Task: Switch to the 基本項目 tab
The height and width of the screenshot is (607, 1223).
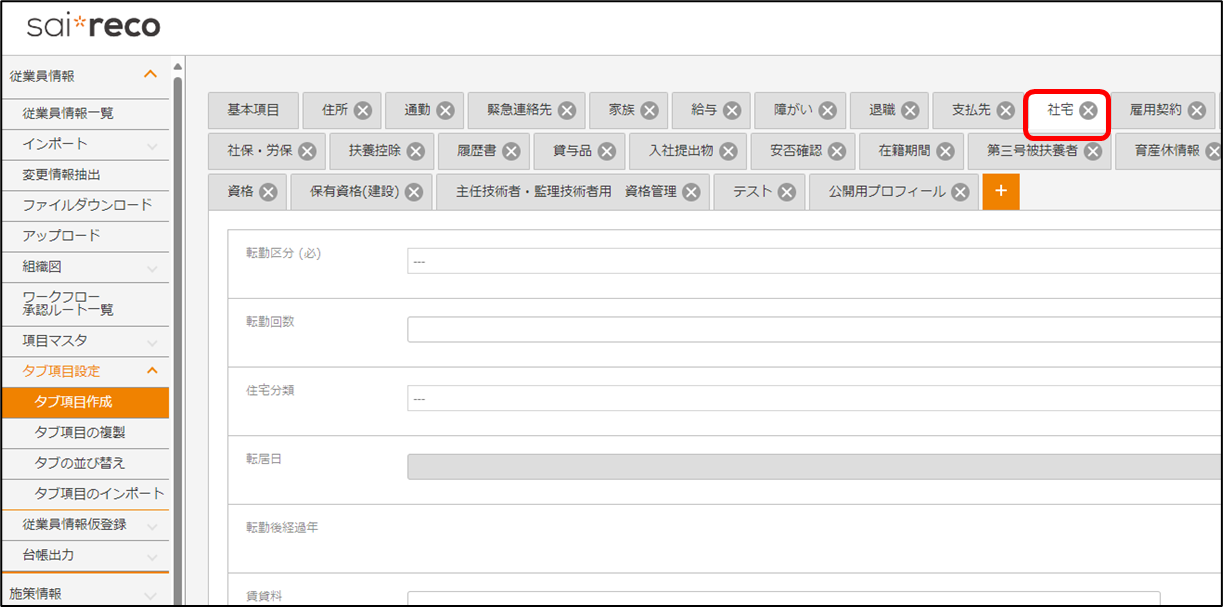Action: (253, 110)
